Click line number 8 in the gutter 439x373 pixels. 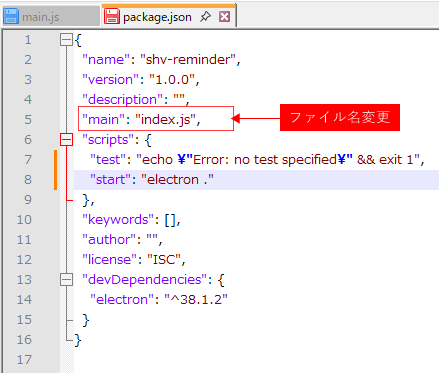(28, 180)
